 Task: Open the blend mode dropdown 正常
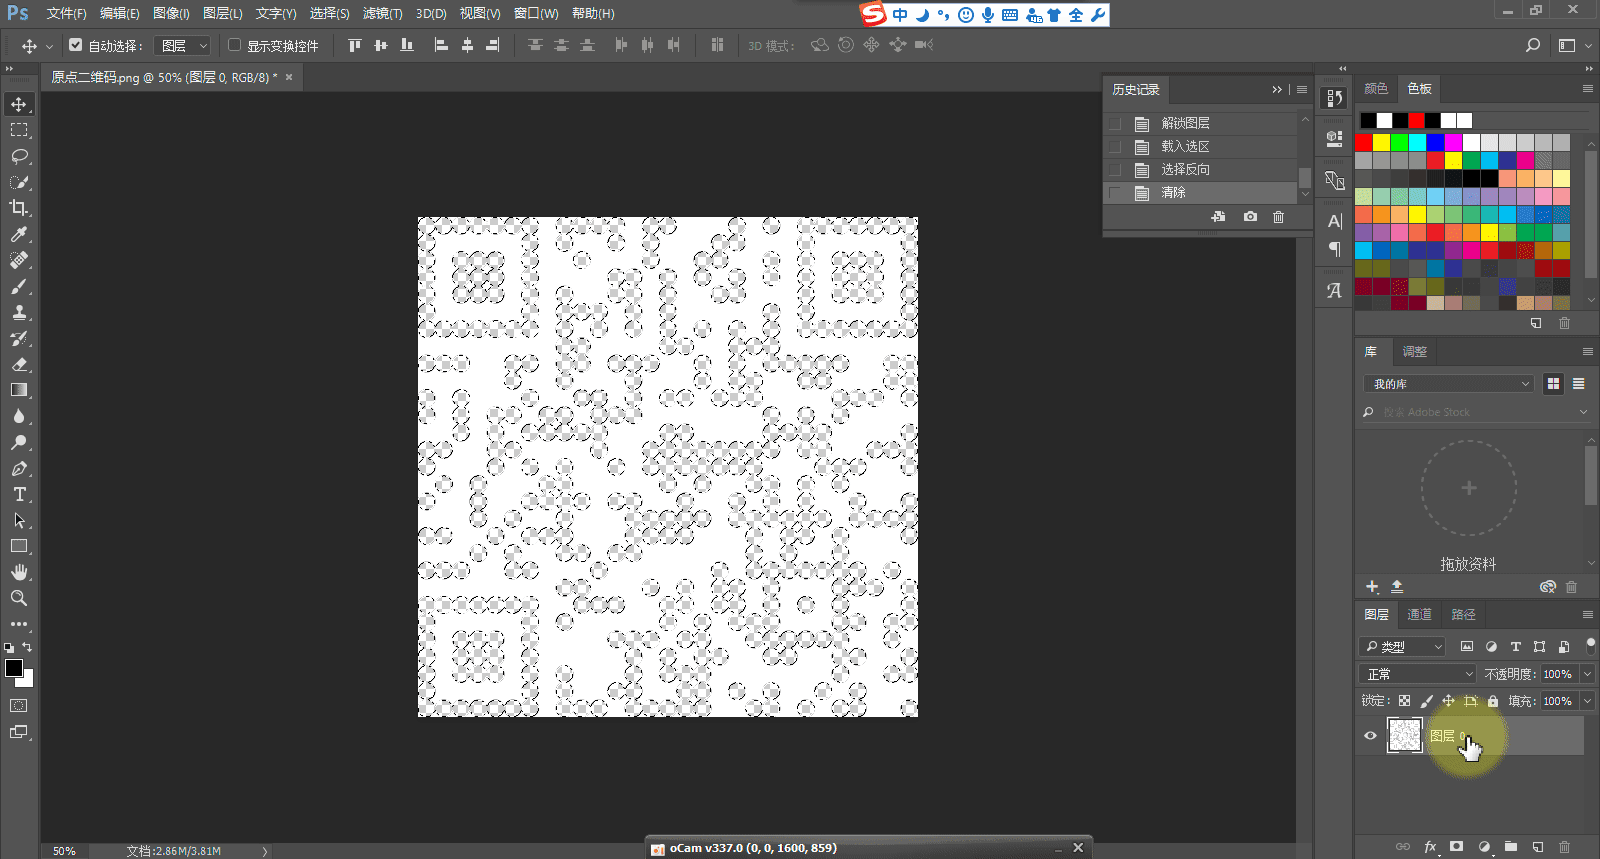[1418, 674]
